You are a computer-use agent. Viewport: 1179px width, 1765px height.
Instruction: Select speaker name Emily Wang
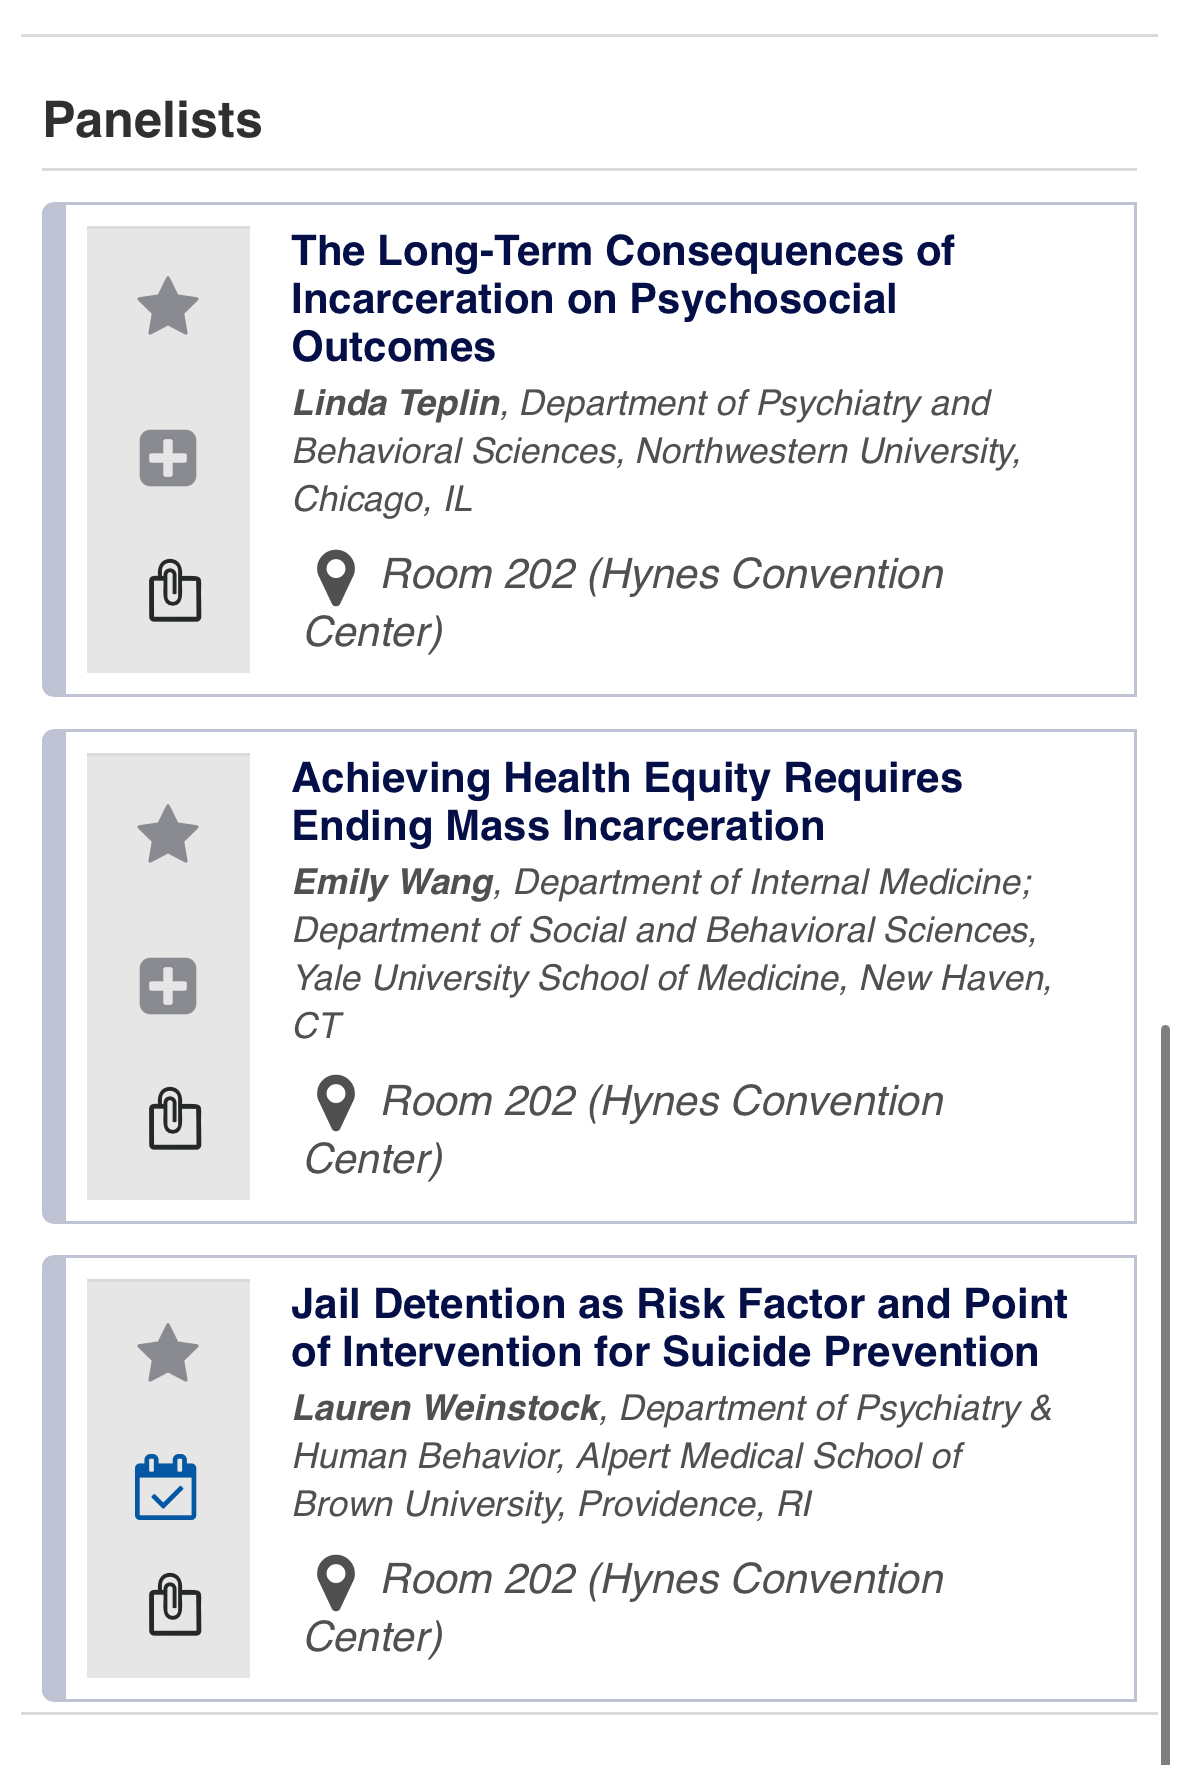(393, 882)
